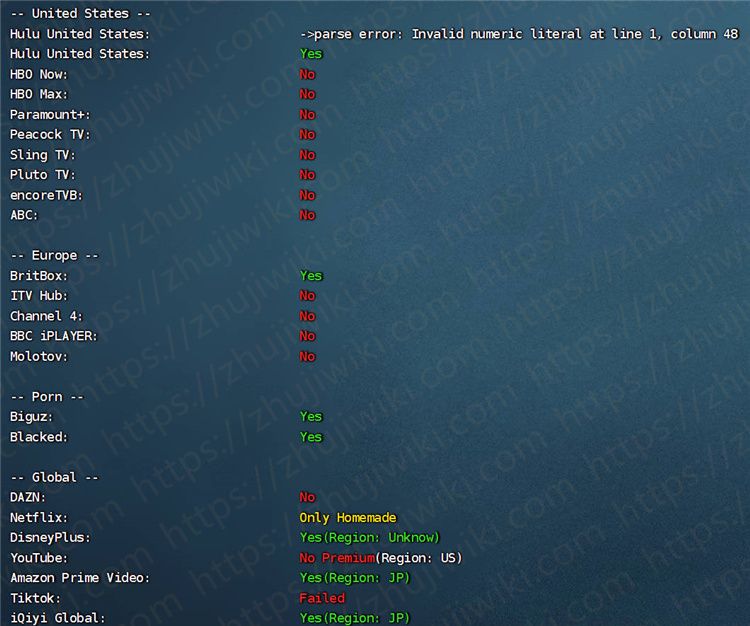Click the red No beside Pluto TV

pos(308,175)
